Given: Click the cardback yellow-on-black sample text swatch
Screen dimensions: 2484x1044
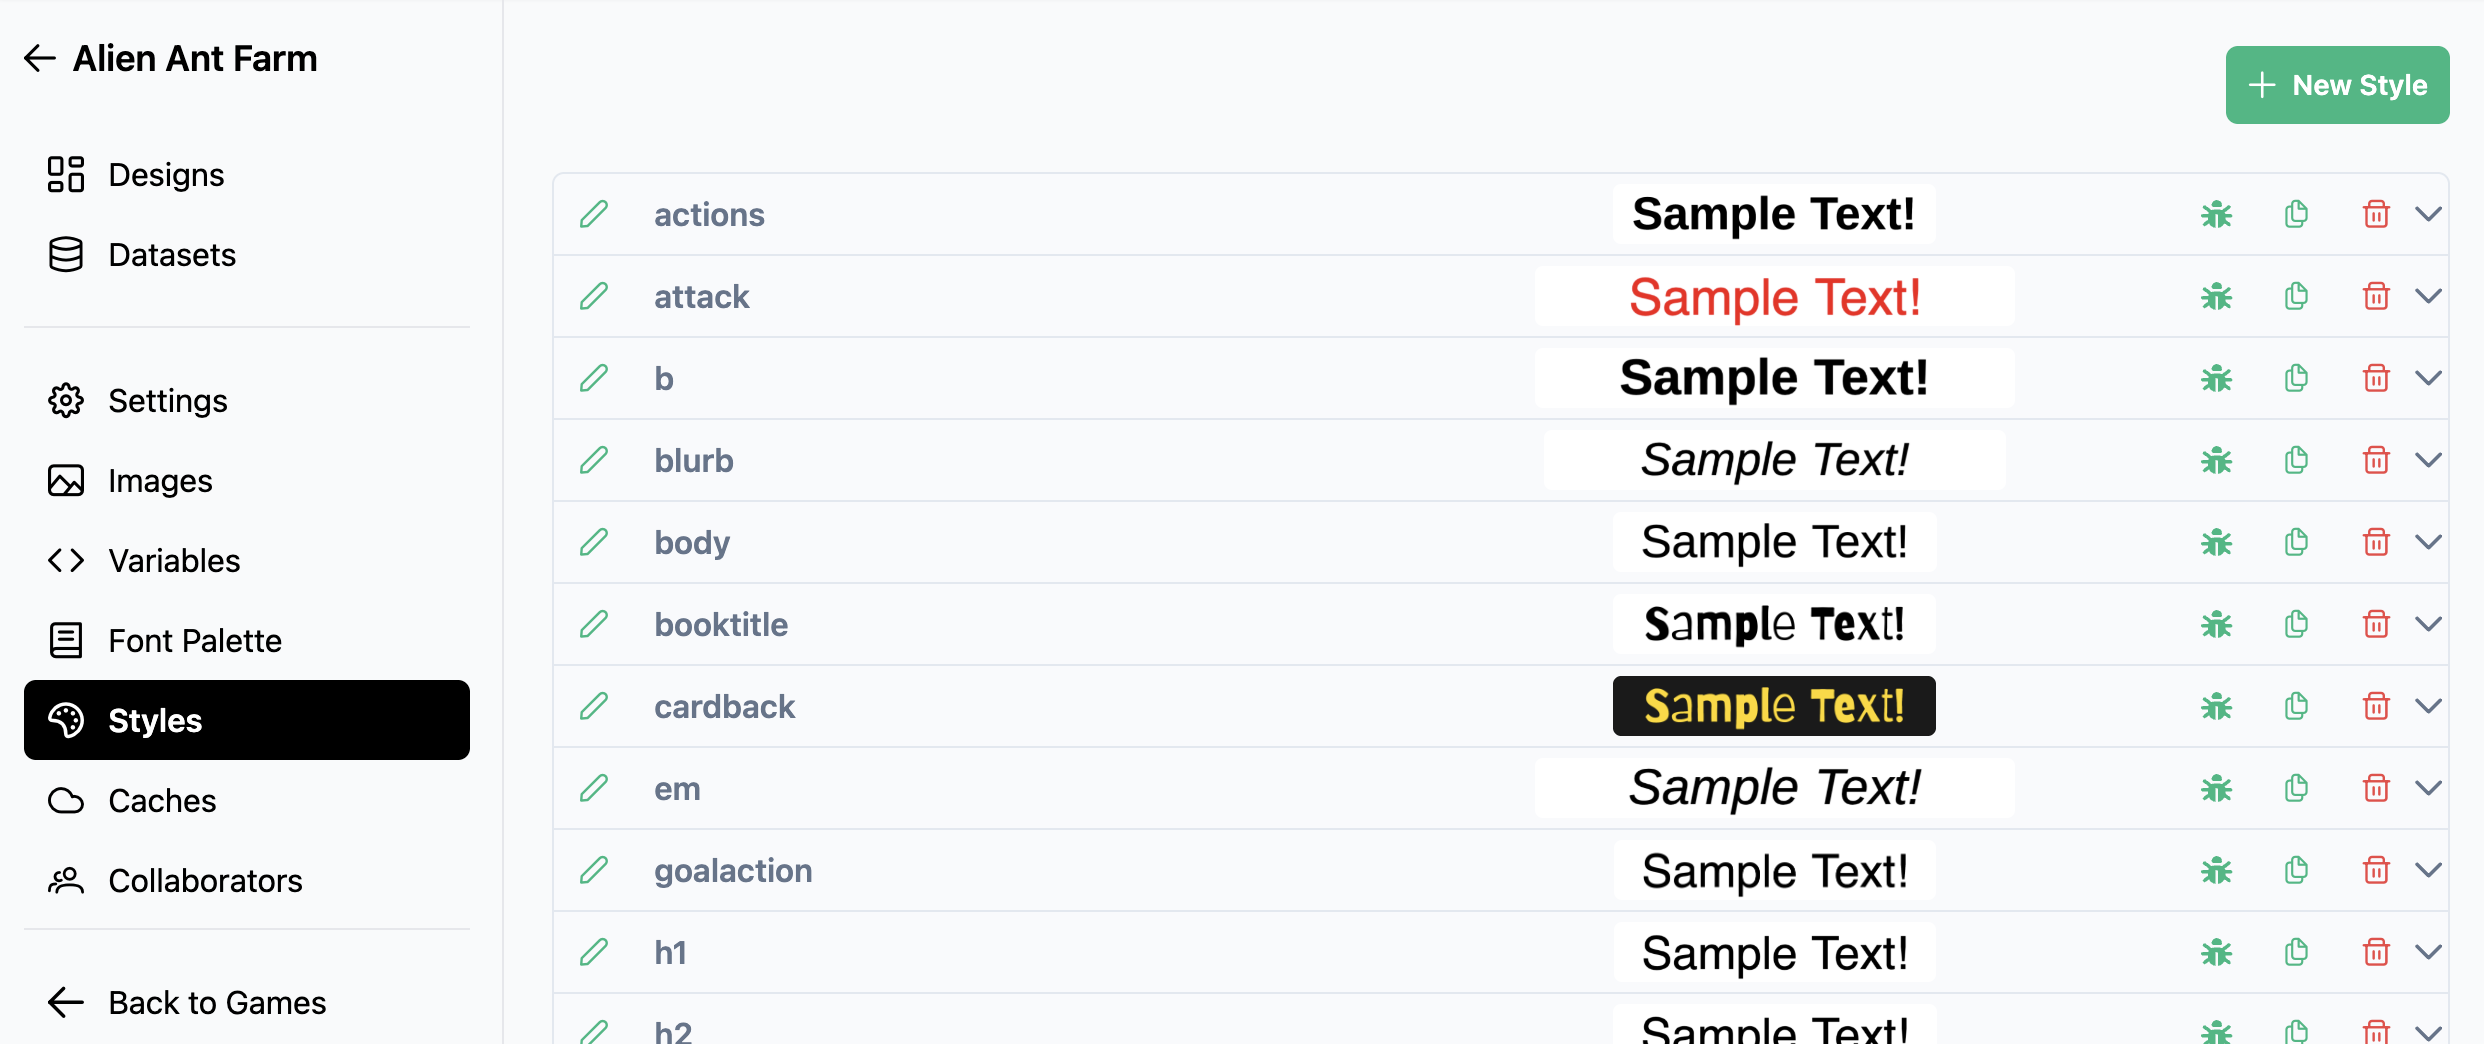Looking at the screenshot, I should (1773, 706).
